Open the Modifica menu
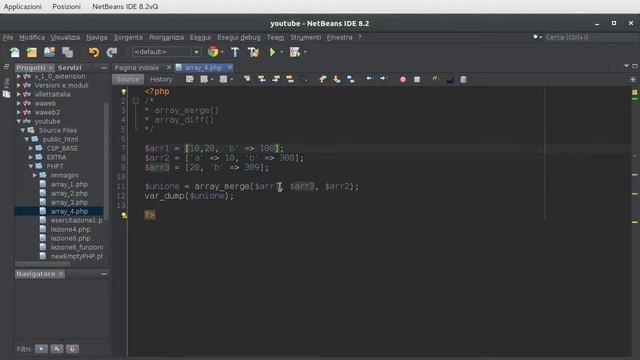The height and width of the screenshot is (360, 640). [x=32, y=37]
